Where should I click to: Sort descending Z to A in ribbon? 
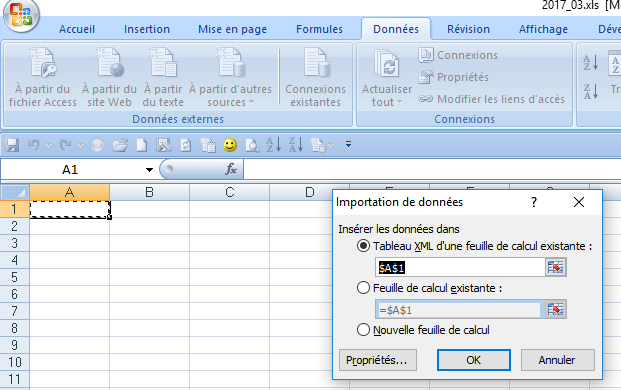coord(591,91)
